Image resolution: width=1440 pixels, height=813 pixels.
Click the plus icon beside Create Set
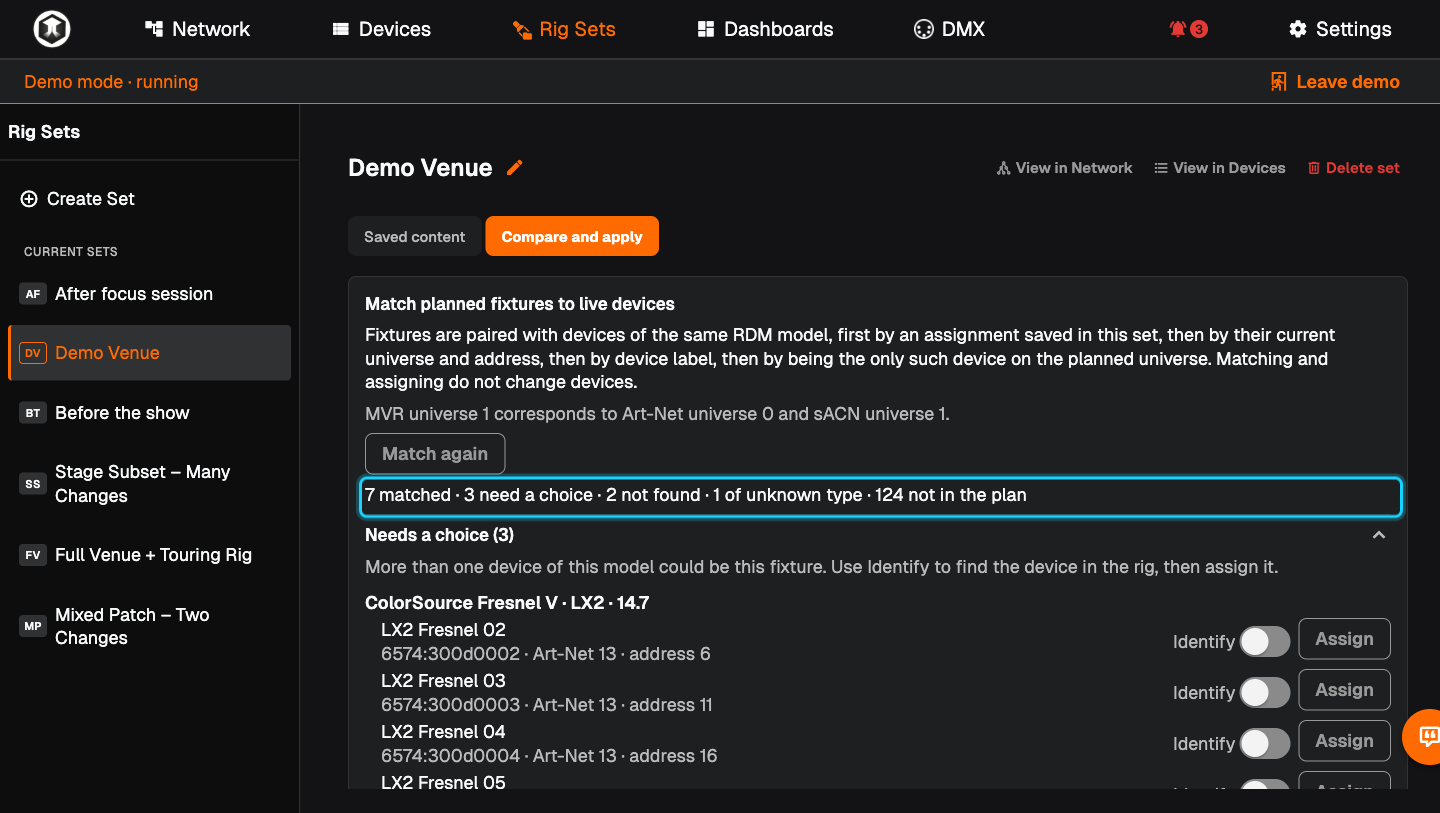coord(29,199)
